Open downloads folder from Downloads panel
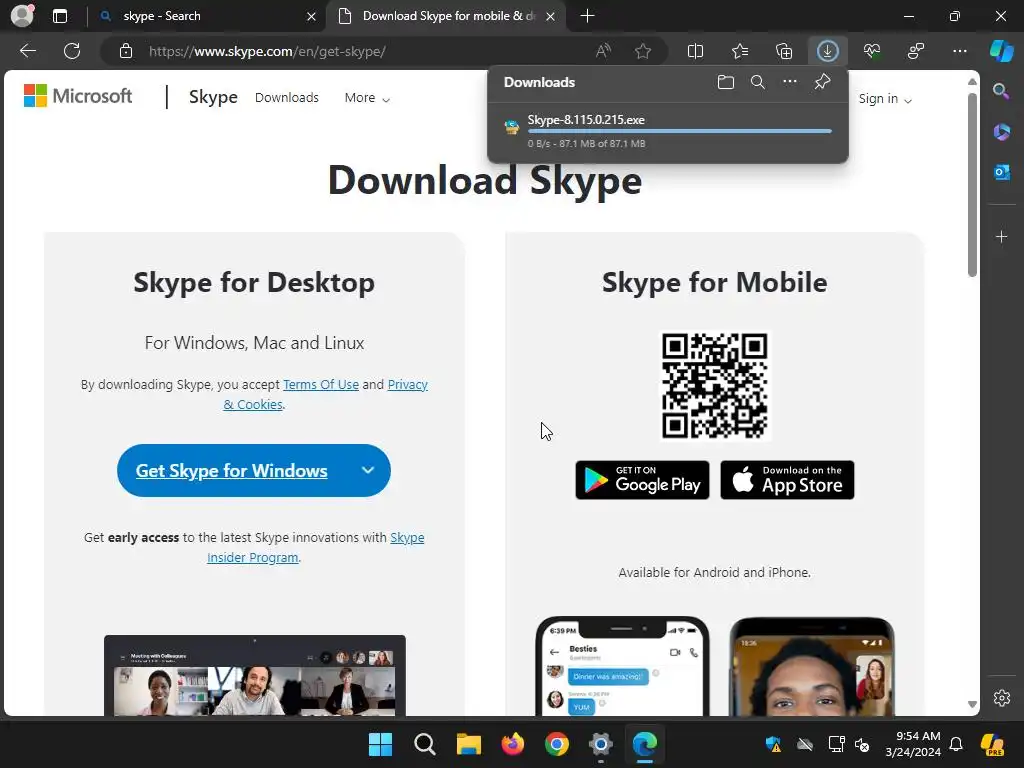 click(x=726, y=82)
